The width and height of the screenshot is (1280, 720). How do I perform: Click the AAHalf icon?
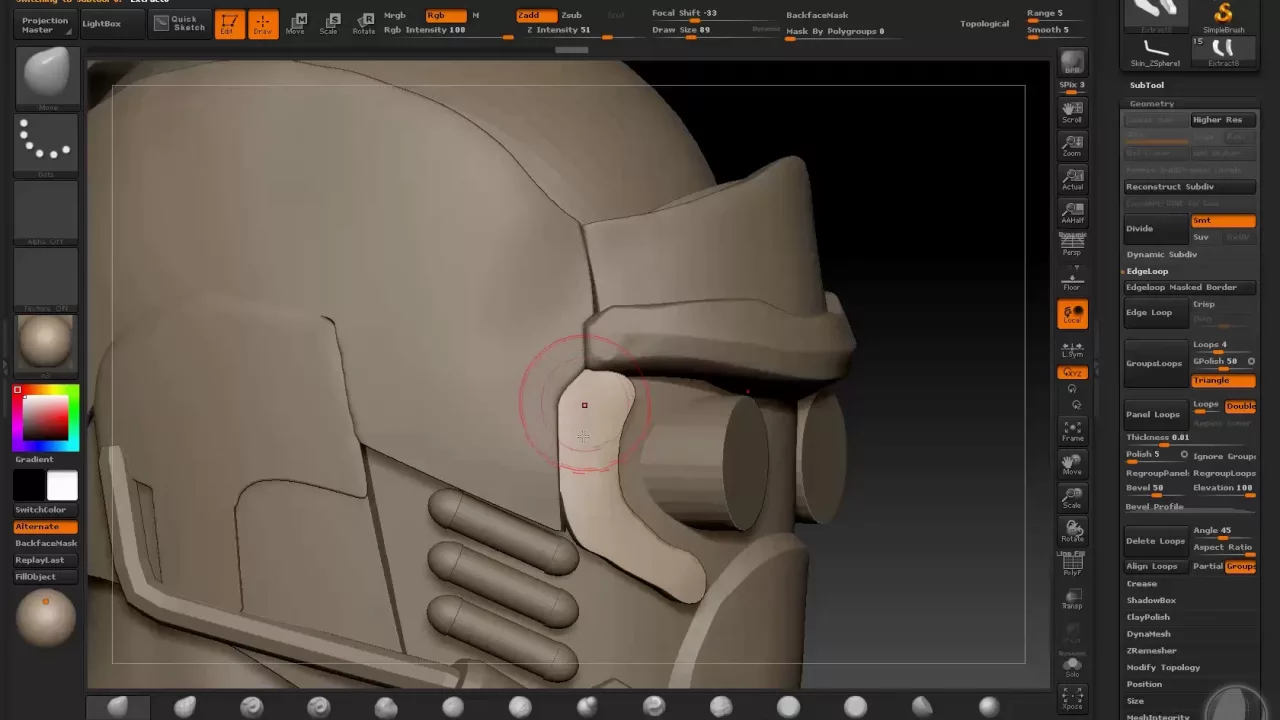(x=1072, y=212)
